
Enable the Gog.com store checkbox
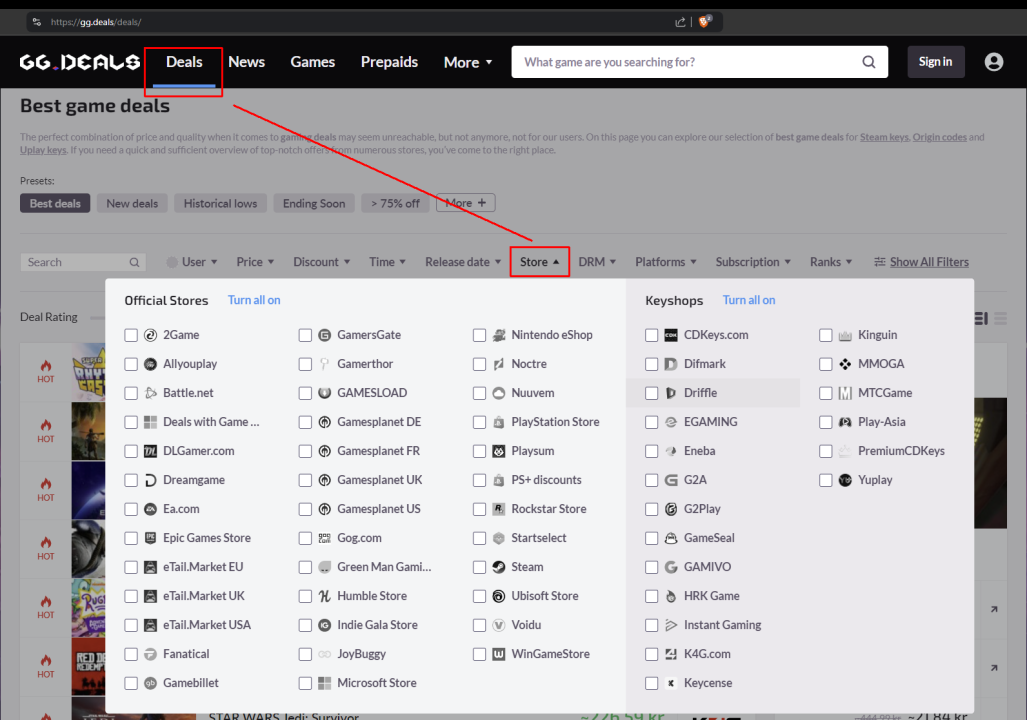(x=305, y=538)
